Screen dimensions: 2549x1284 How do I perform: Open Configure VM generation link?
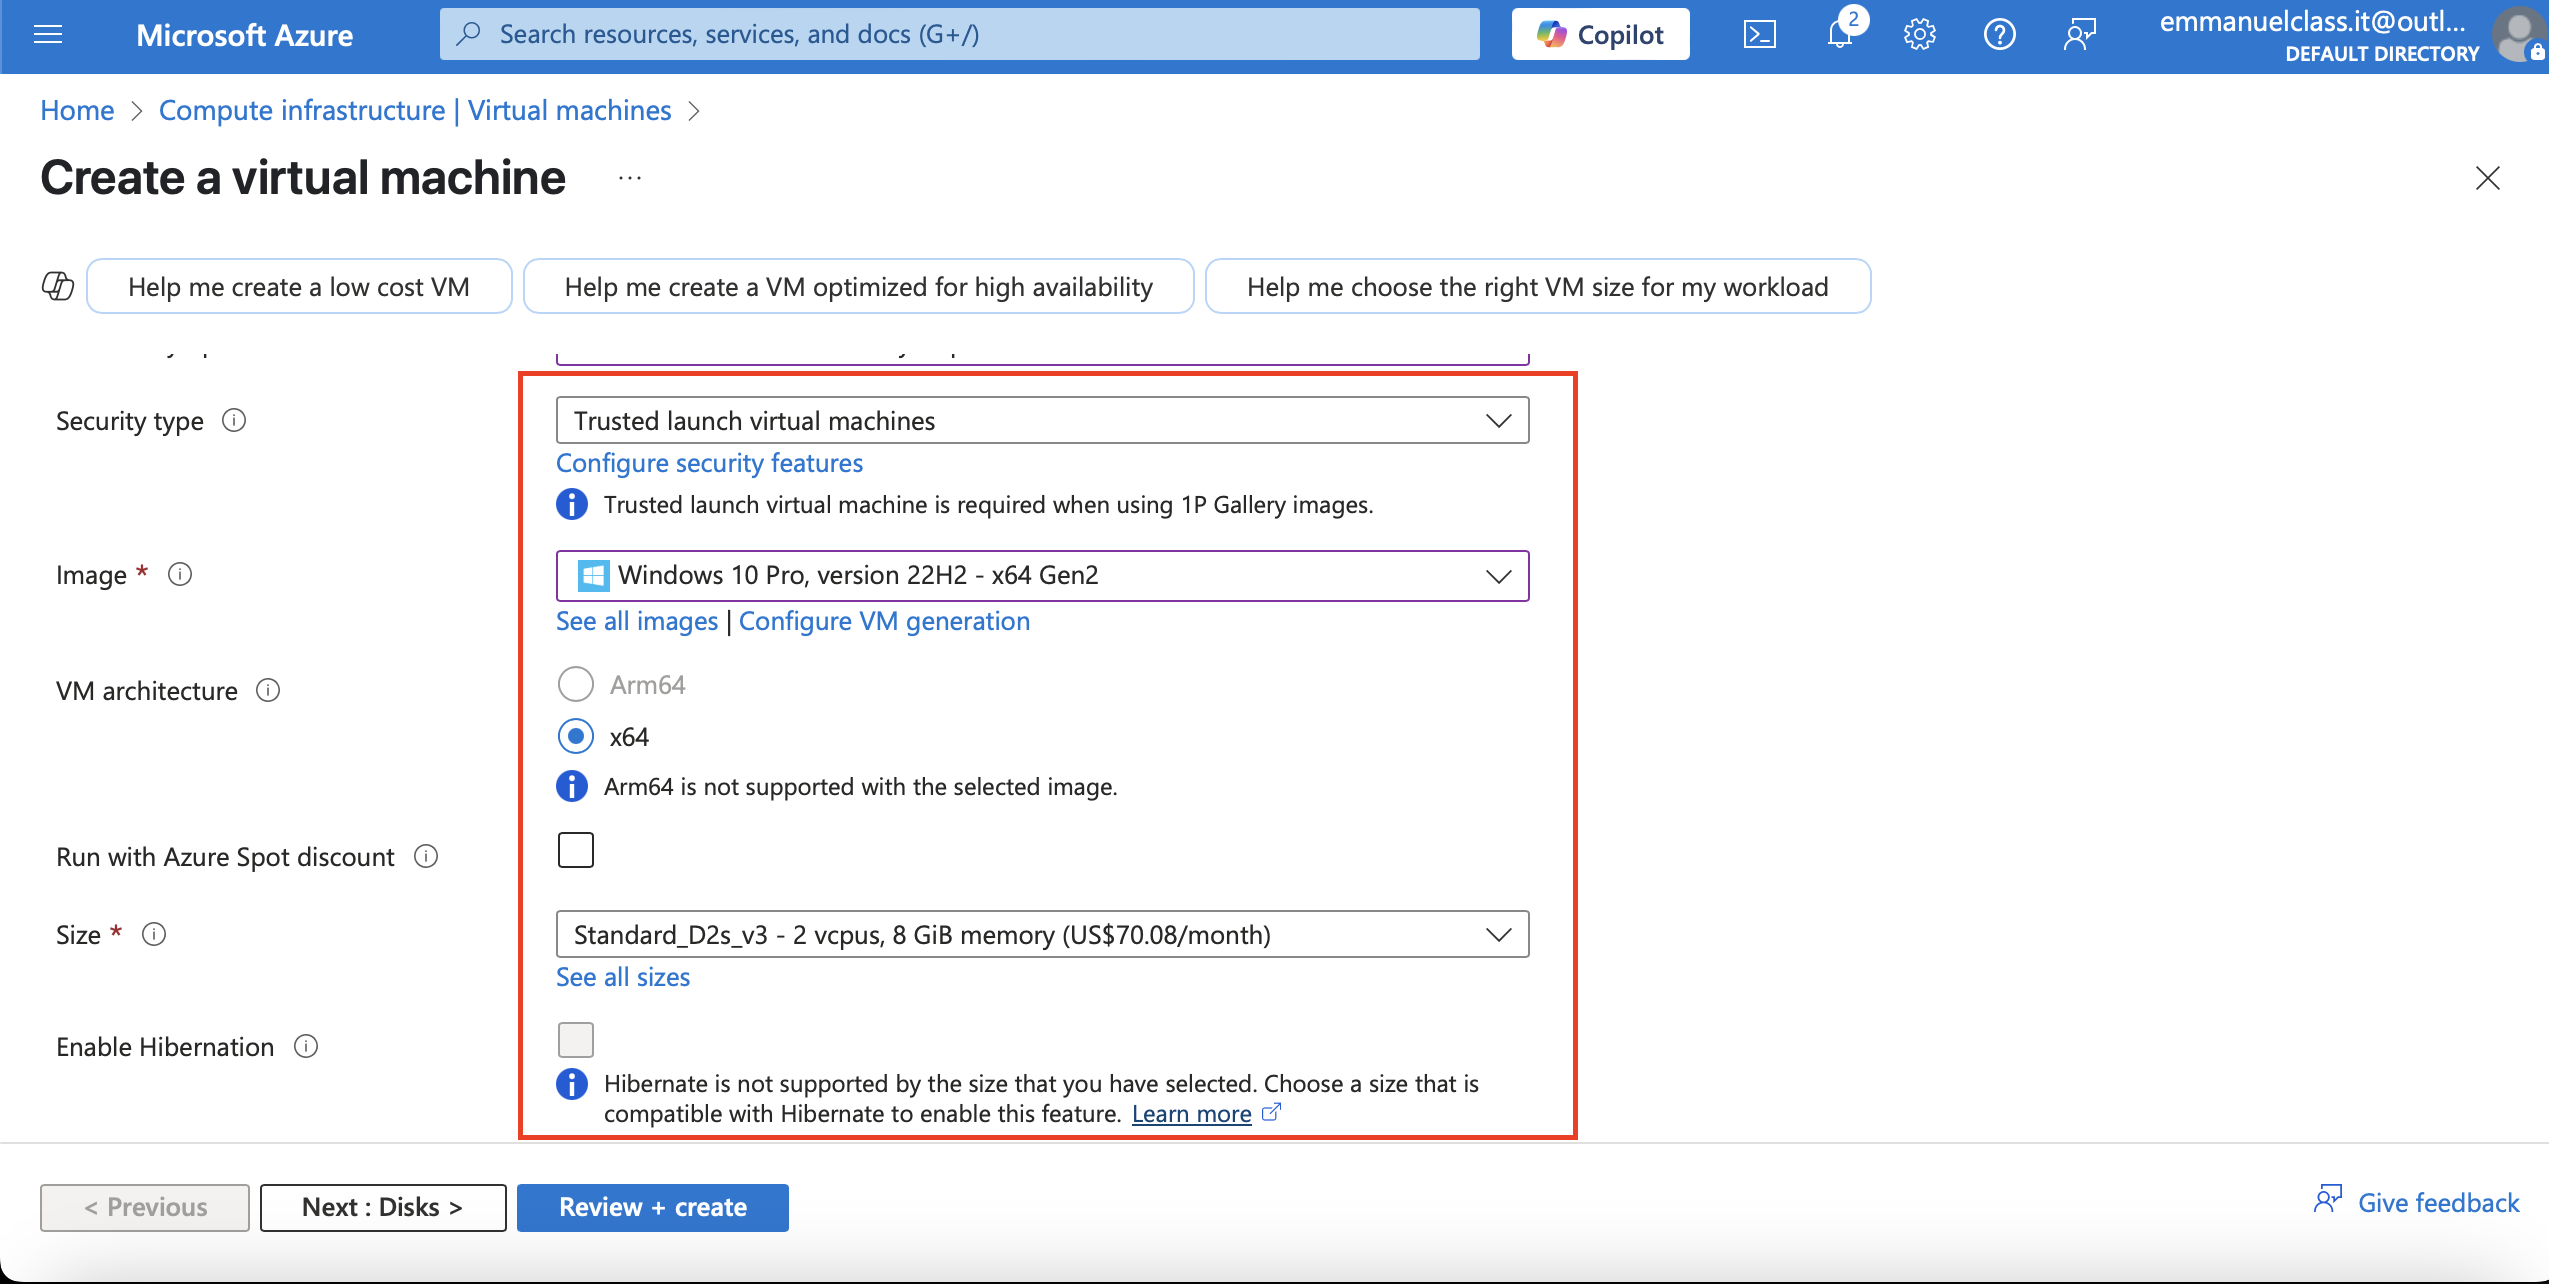[884, 621]
